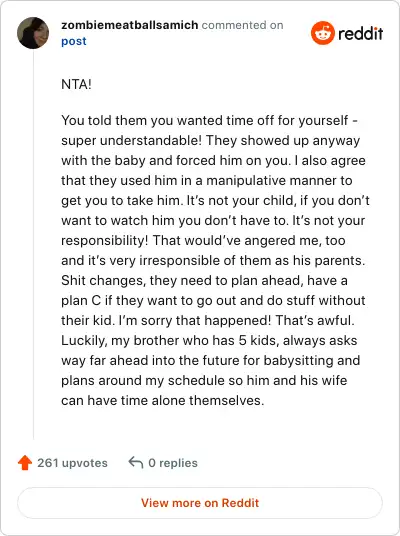Click the "commented on" gray text
The image size is (400, 536).
coord(242,25)
